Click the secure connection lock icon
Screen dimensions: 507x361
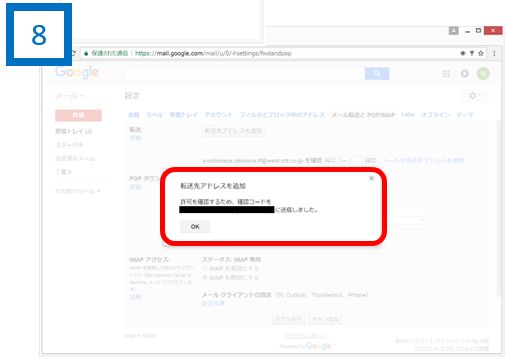click(x=86, y=53)
